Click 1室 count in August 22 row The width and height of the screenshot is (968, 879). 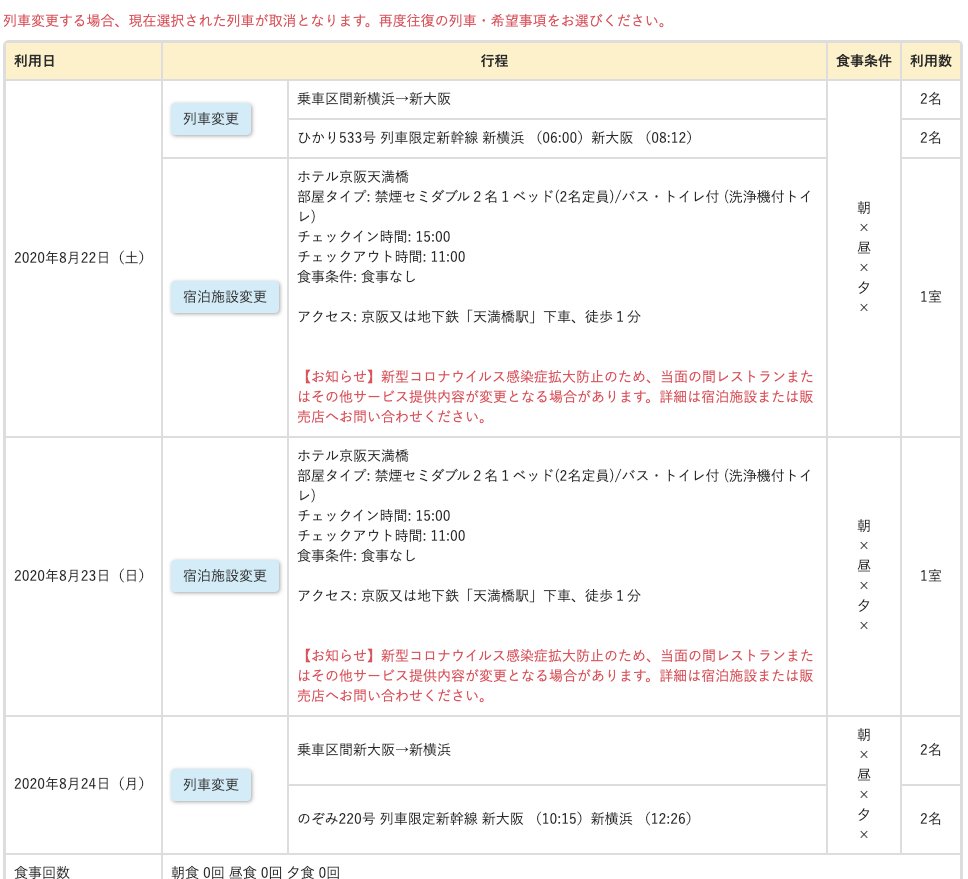point(931,297)
